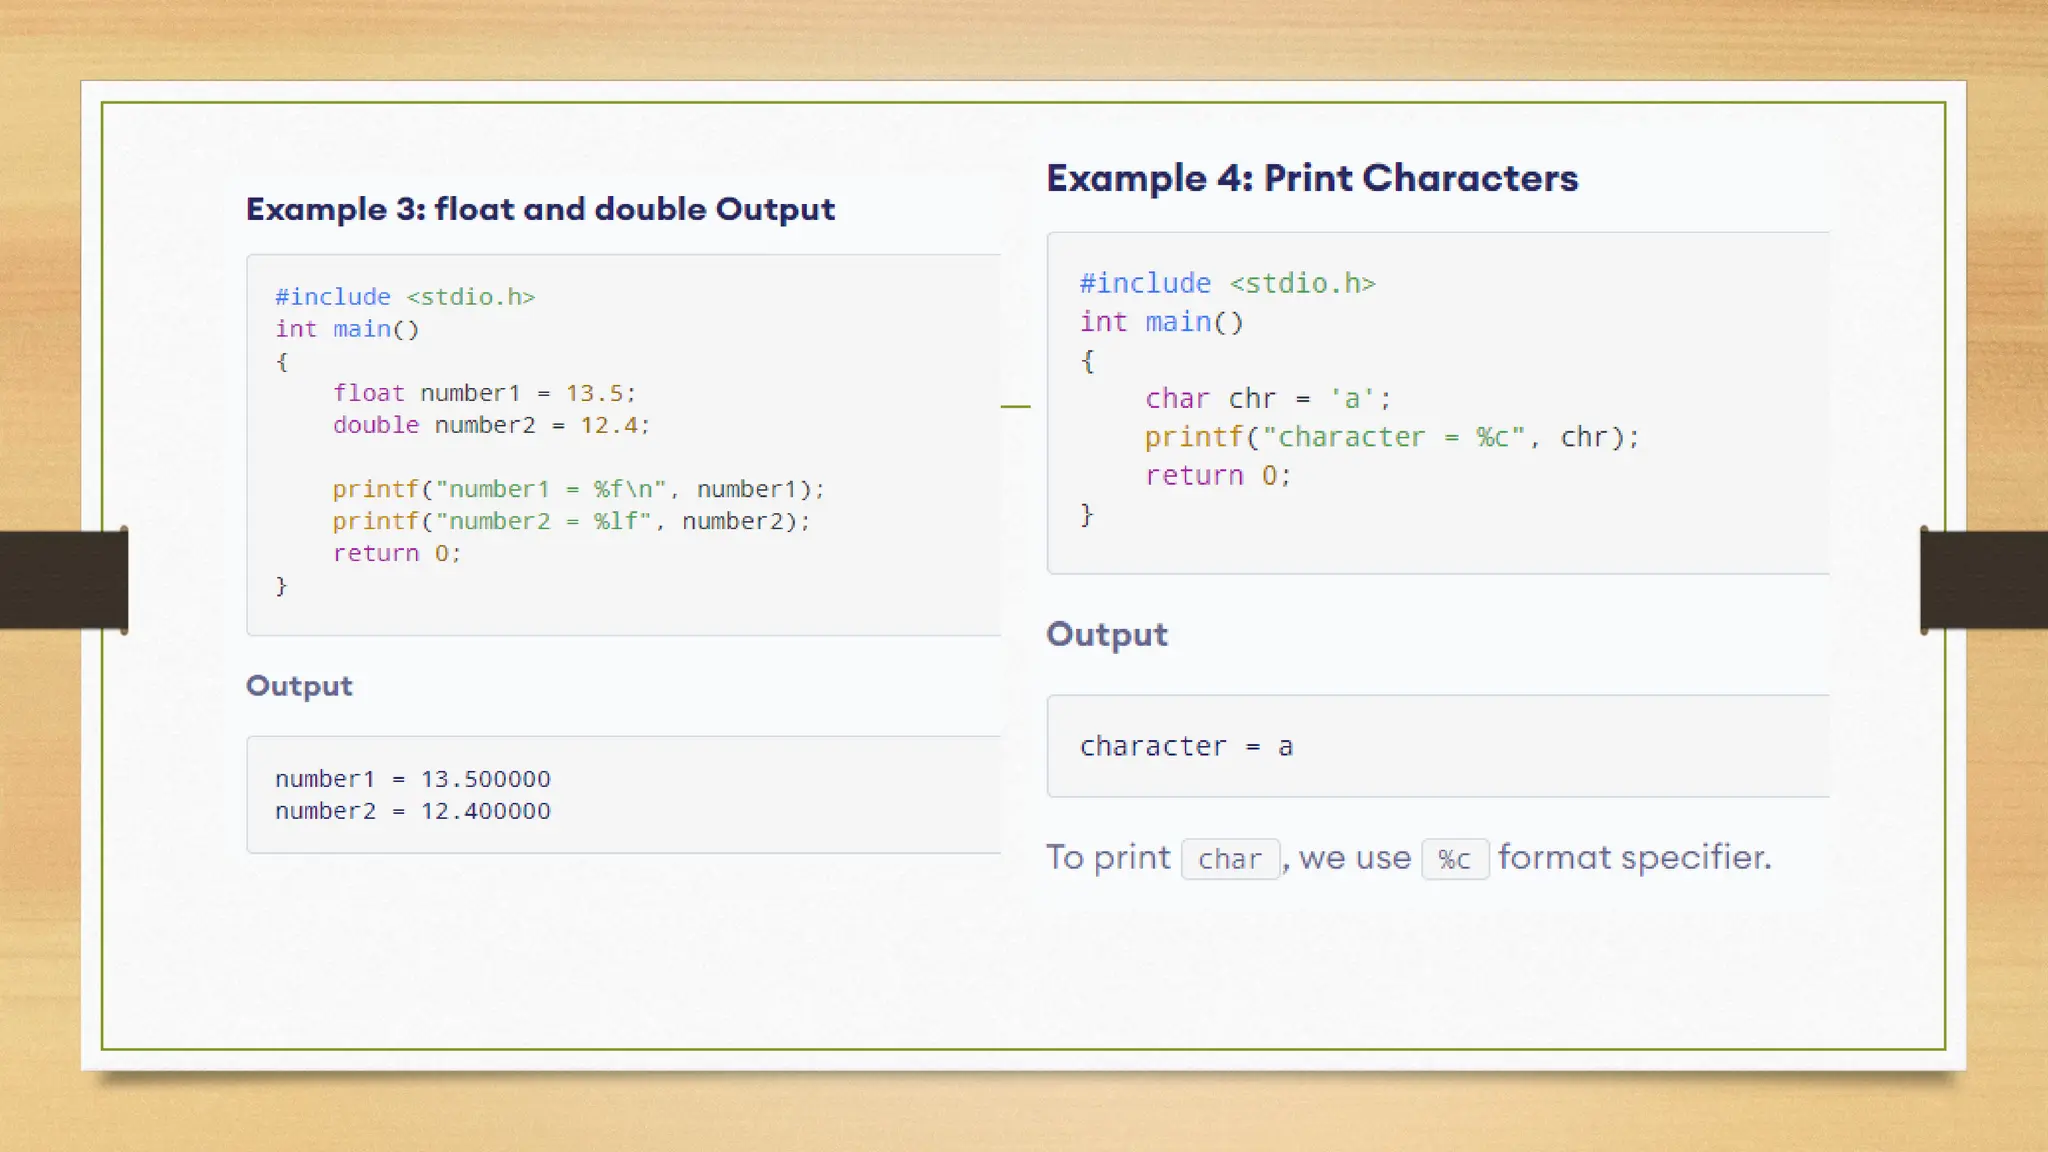Click the 'character = a' output text
2048x1152 pixels.
pyautogui.click(x=1186, y=746)
